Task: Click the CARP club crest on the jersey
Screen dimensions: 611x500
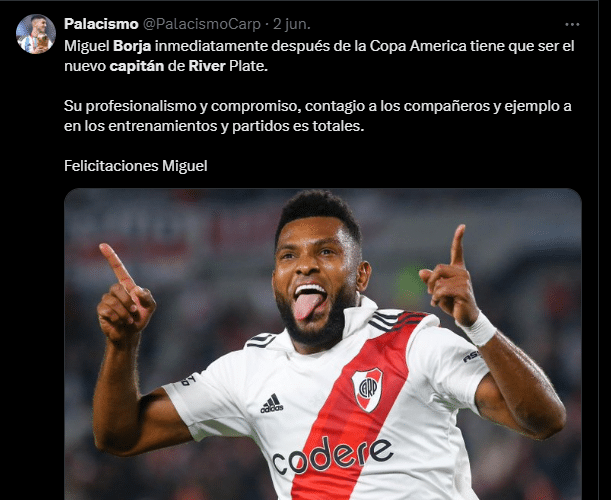Action: point(367,390)
